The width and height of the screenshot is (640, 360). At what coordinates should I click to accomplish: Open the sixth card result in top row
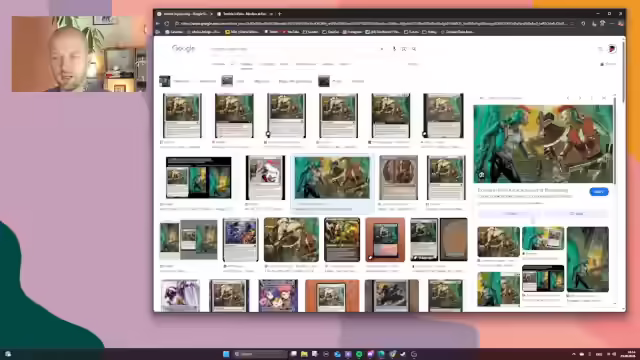pos(443,116)
